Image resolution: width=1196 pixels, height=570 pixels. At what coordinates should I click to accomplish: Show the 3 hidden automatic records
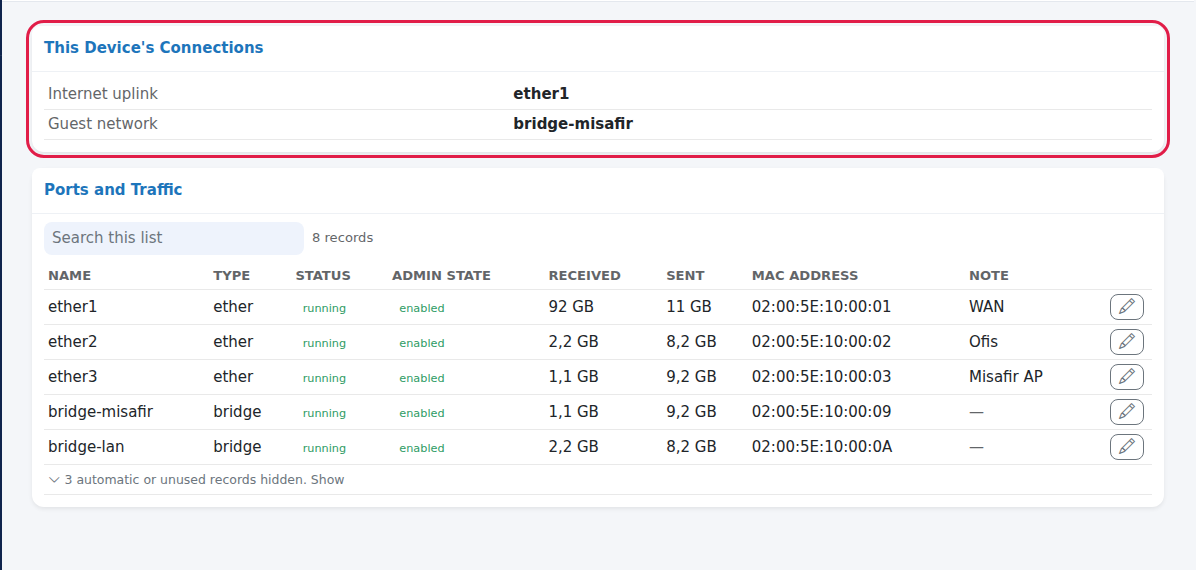click(197, 480)
